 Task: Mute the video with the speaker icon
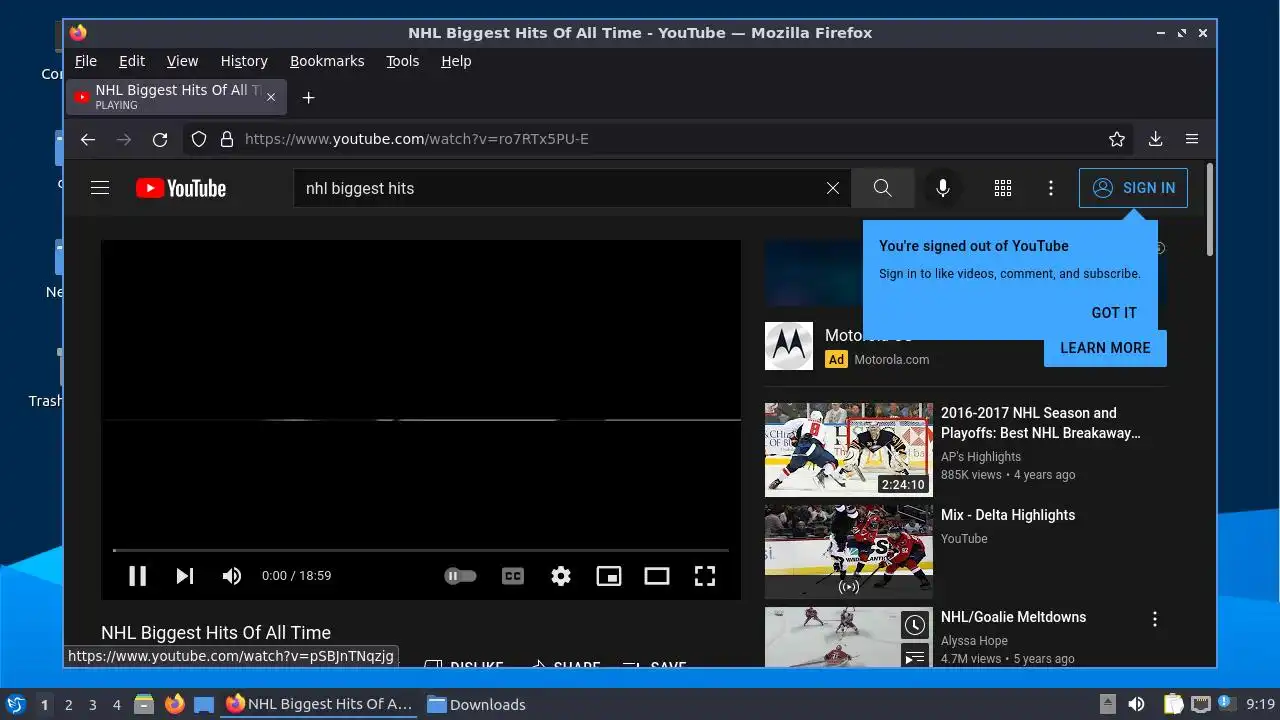point(232,576)
